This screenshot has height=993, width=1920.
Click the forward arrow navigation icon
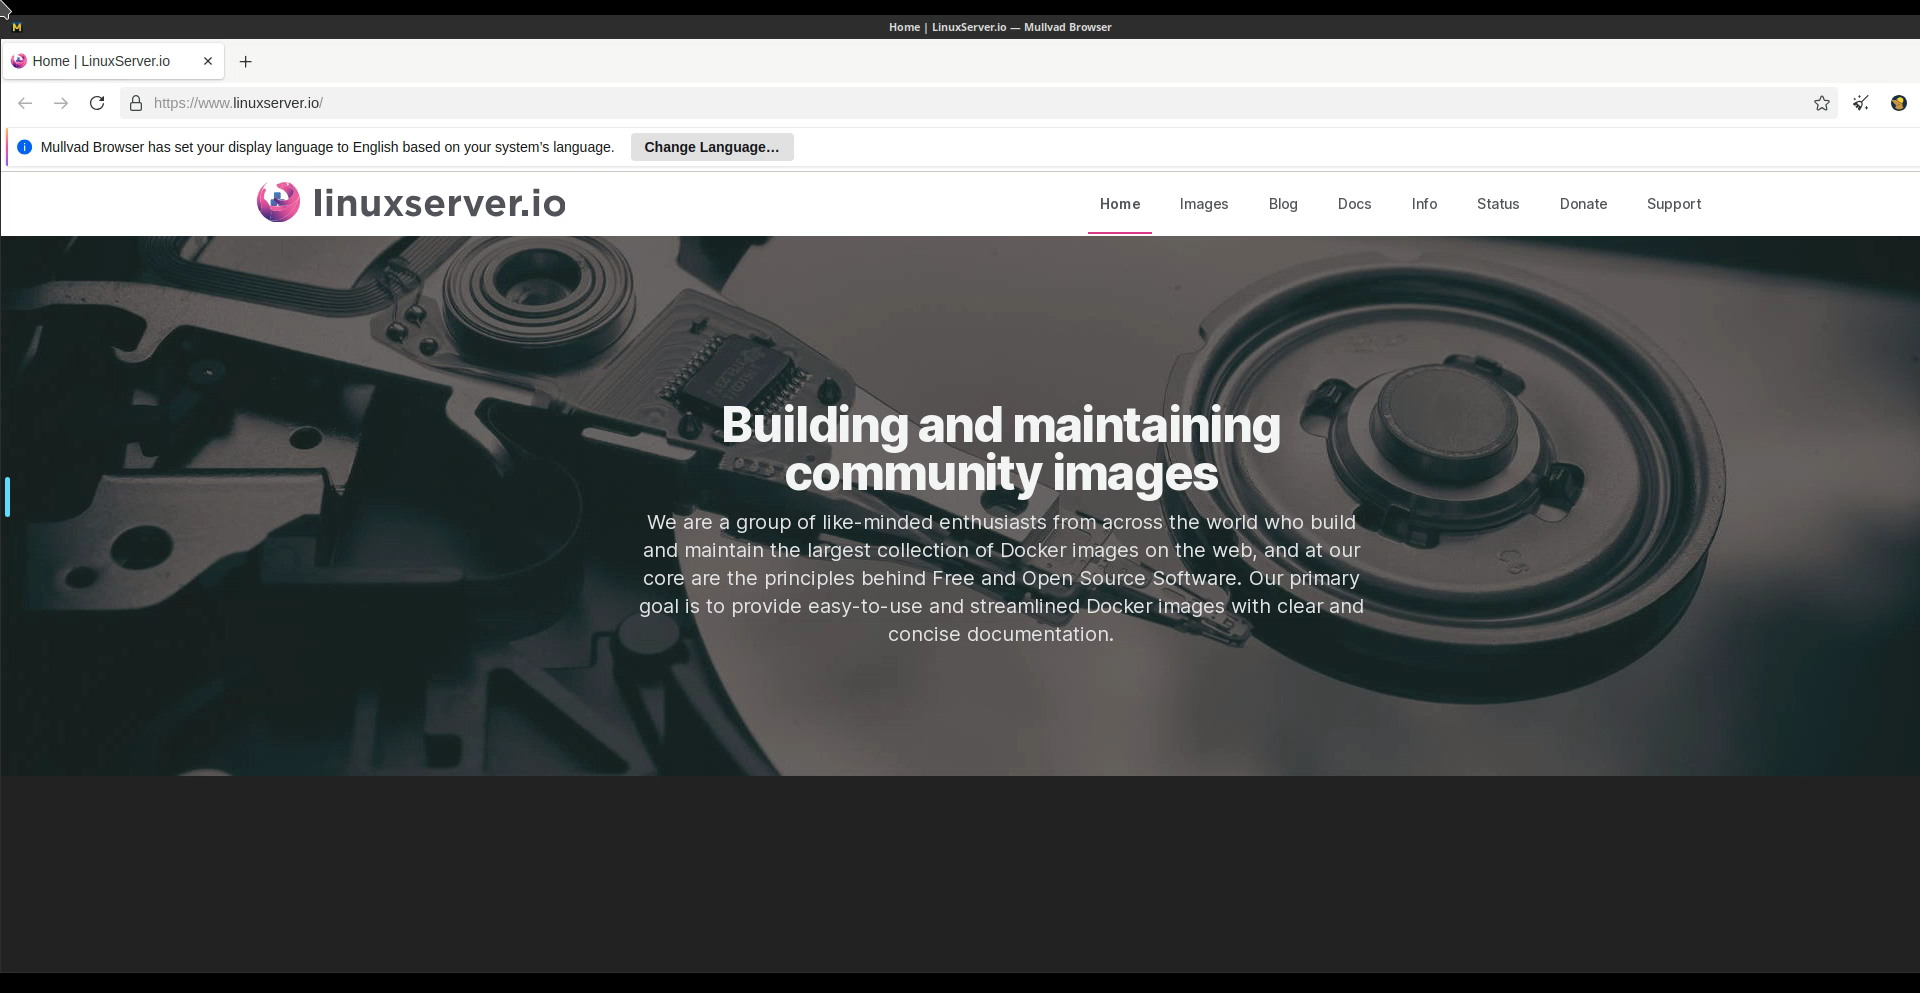[x=61, y=103]
